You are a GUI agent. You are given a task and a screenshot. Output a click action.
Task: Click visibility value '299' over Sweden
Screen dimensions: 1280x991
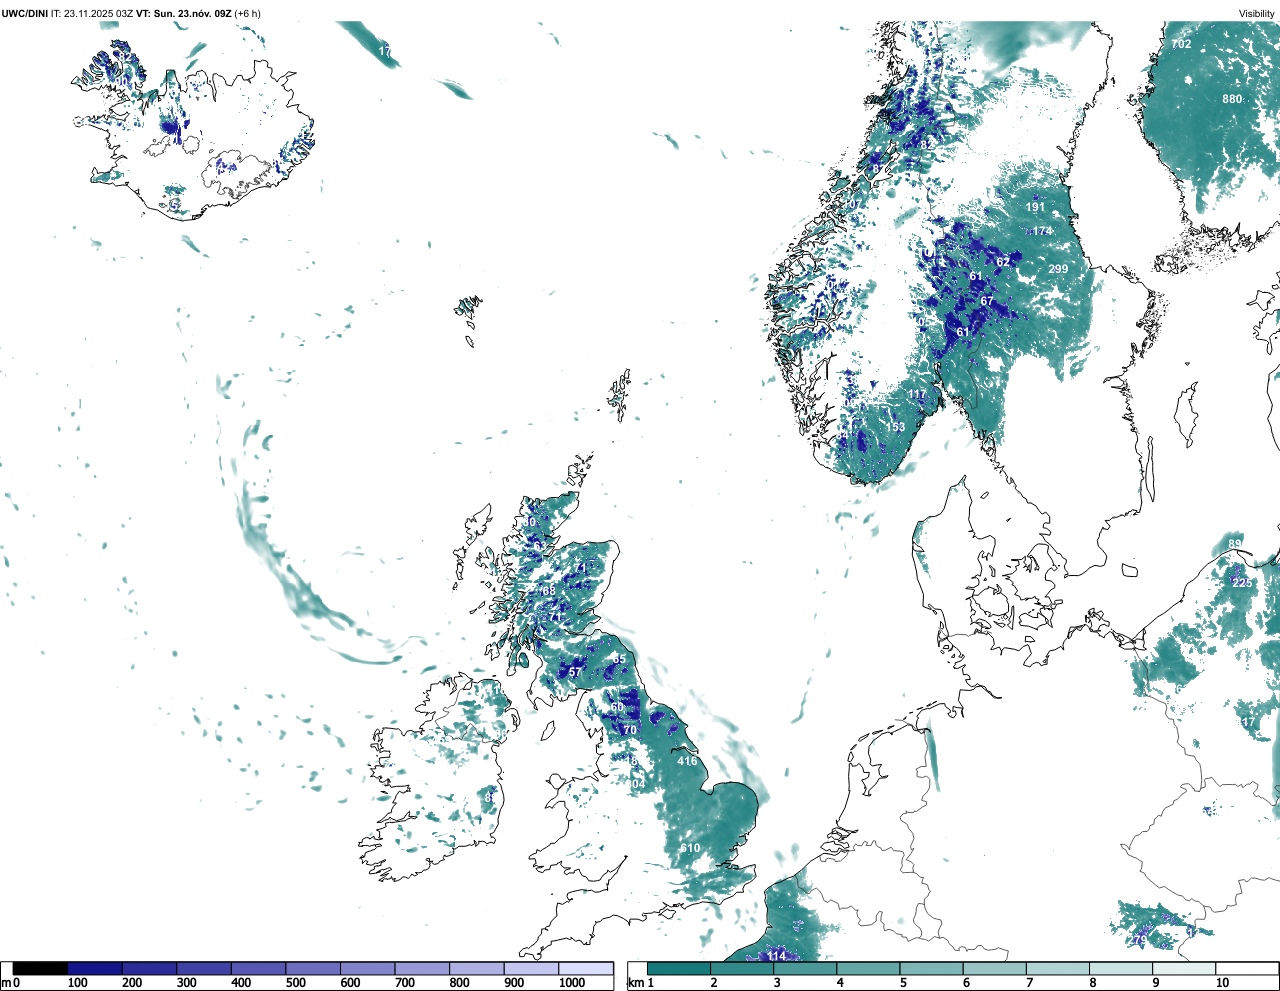pyautogui.click(x=1058, y=269)
